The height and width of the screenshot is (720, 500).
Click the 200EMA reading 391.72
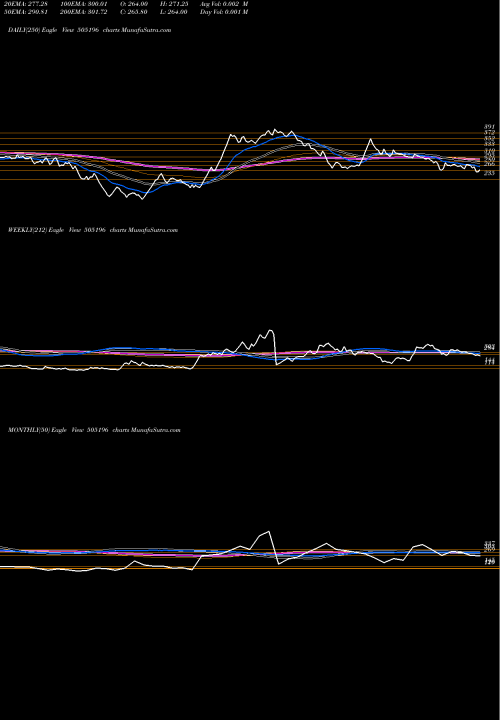point(83,12)
